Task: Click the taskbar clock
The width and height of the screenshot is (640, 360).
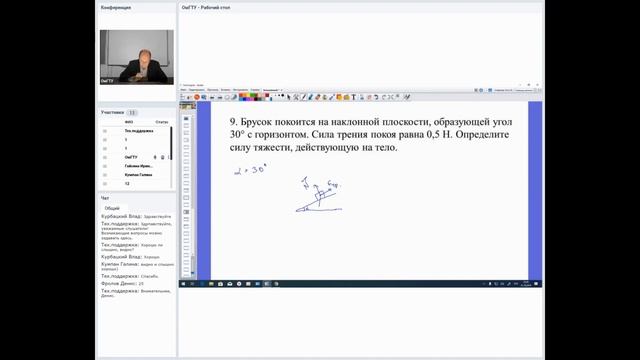Action: [526, 284]
